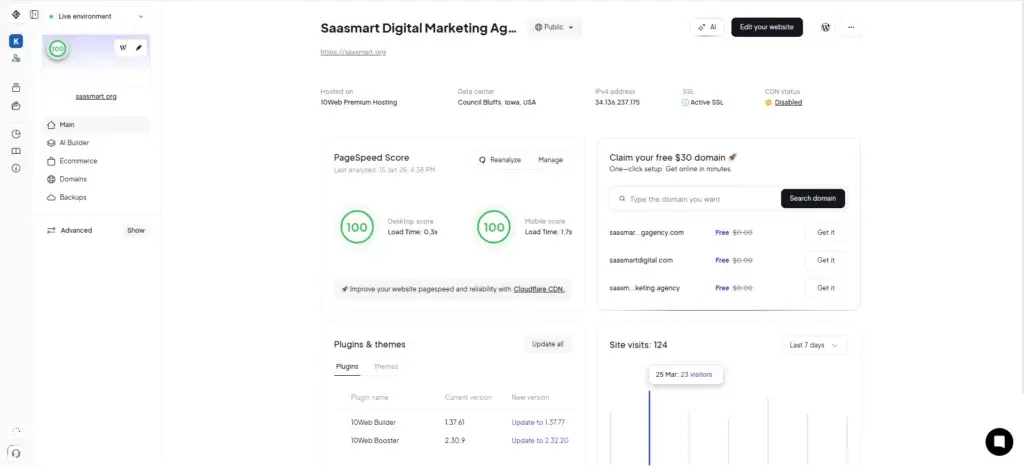Click the Disabled CDN status link
Image resolution: width=1024 pixels, height=467 pixels.
[x=788, y=103]
